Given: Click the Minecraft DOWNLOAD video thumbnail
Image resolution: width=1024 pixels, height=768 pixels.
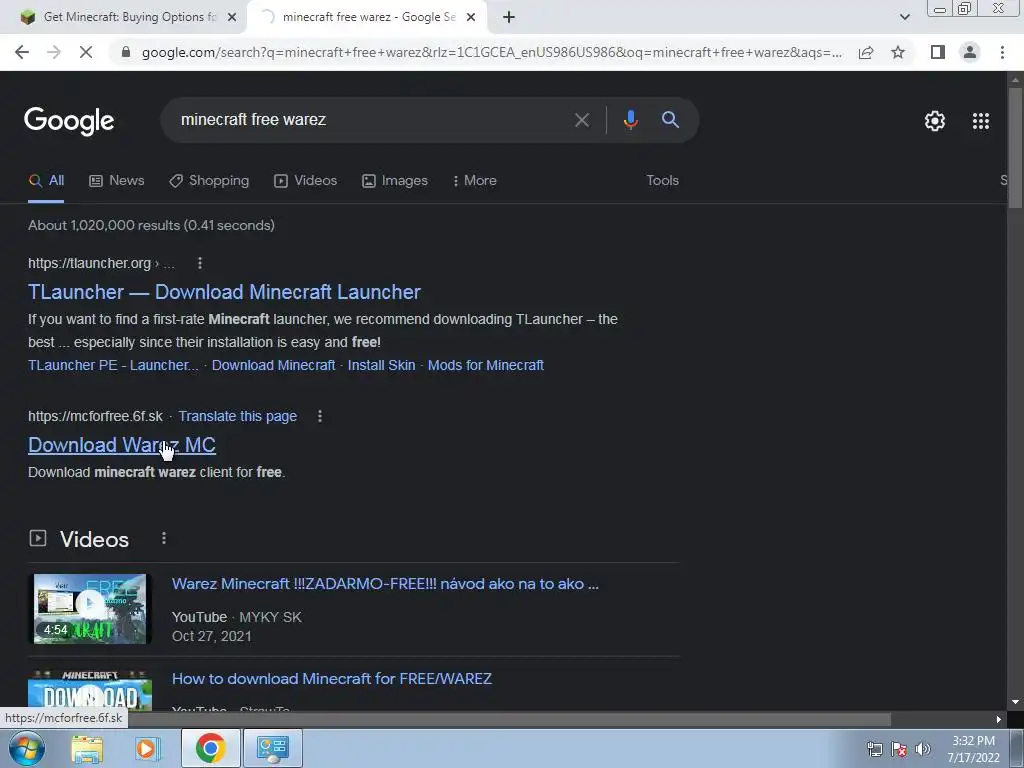Looking at the screenshot, I should (x=90, y=690).
